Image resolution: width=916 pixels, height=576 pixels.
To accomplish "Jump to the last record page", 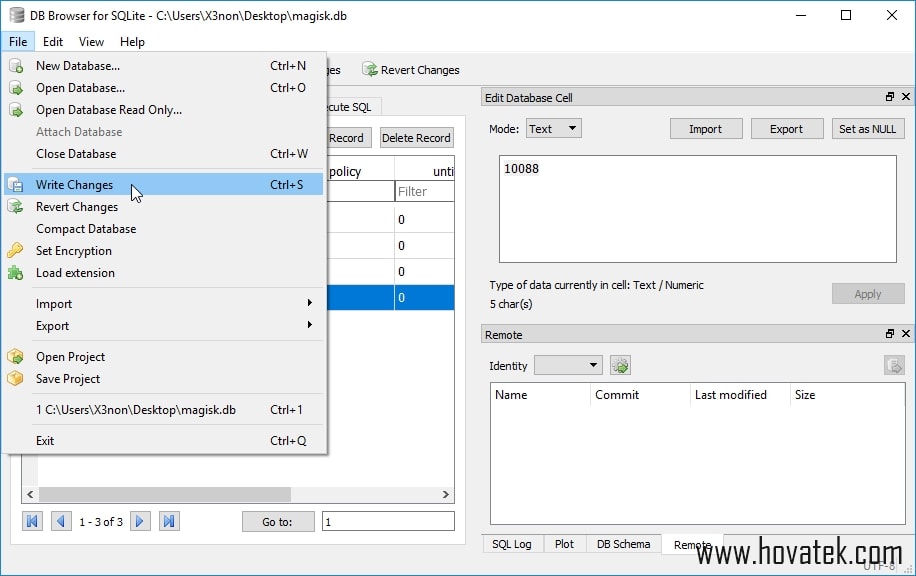I will 169,521.
